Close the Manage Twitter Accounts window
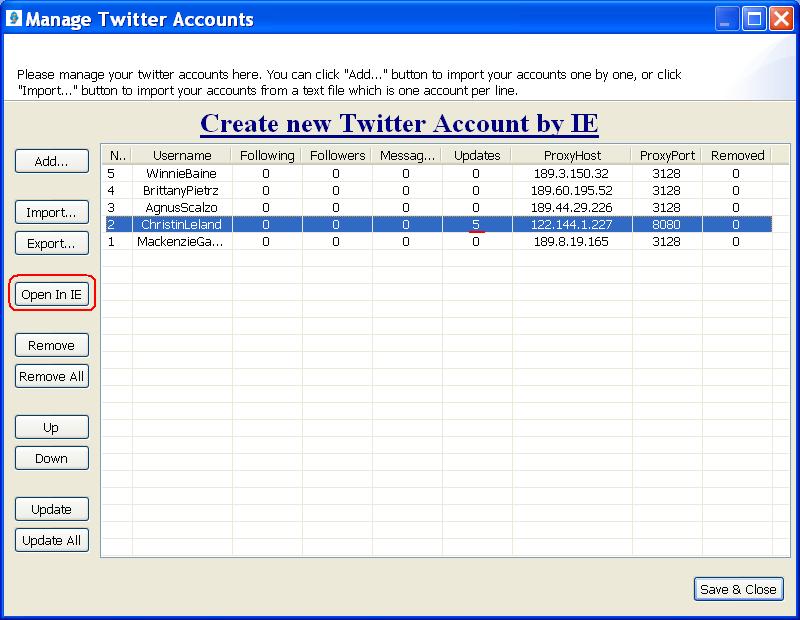Image resolution: width=800 pixels, height=620 pixels. click(781, 19)
